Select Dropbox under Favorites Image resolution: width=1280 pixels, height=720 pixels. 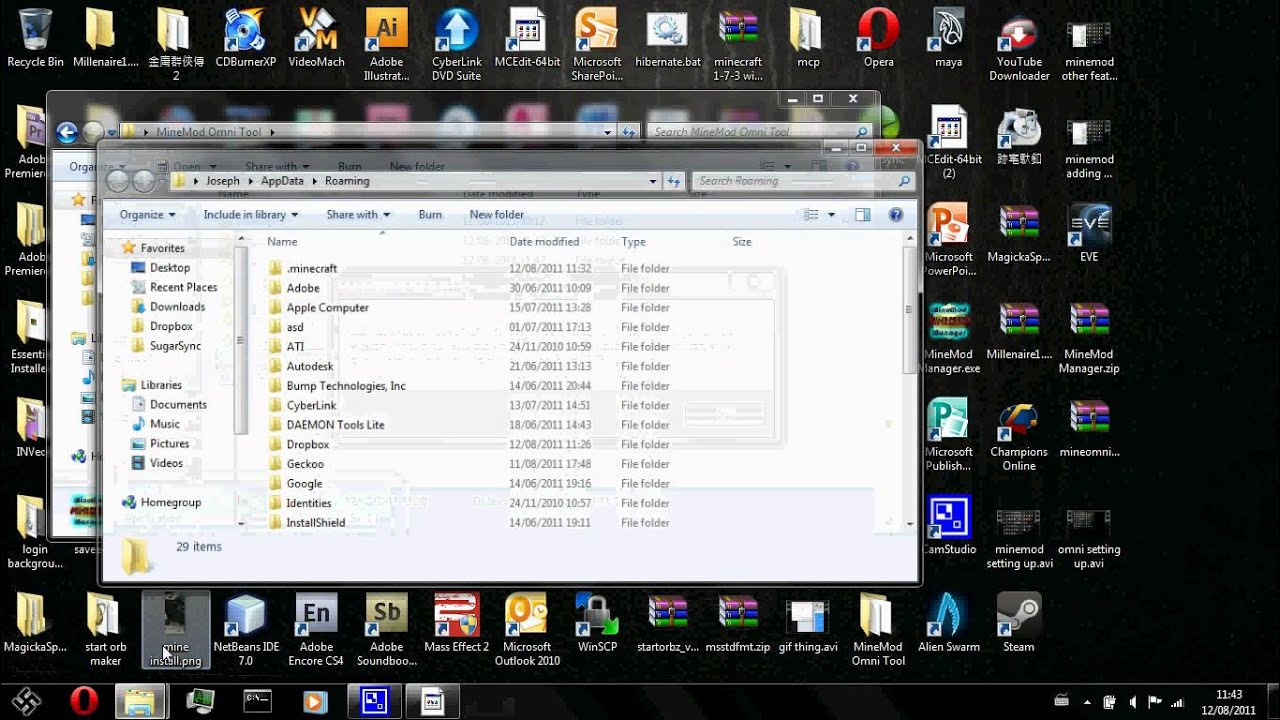click(171, 326)
